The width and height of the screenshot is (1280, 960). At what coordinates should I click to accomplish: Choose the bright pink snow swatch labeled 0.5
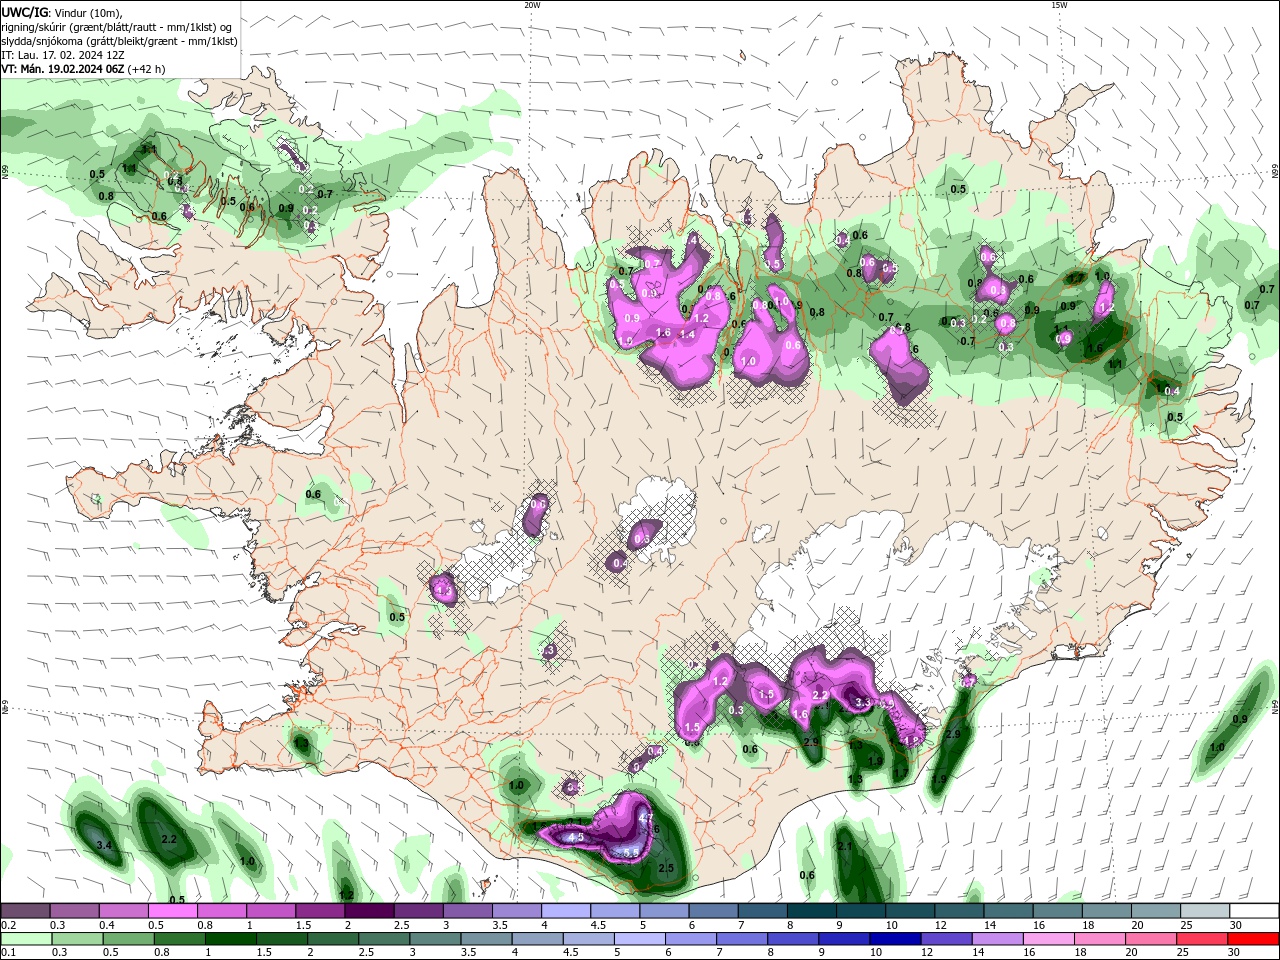pos(172,911)
